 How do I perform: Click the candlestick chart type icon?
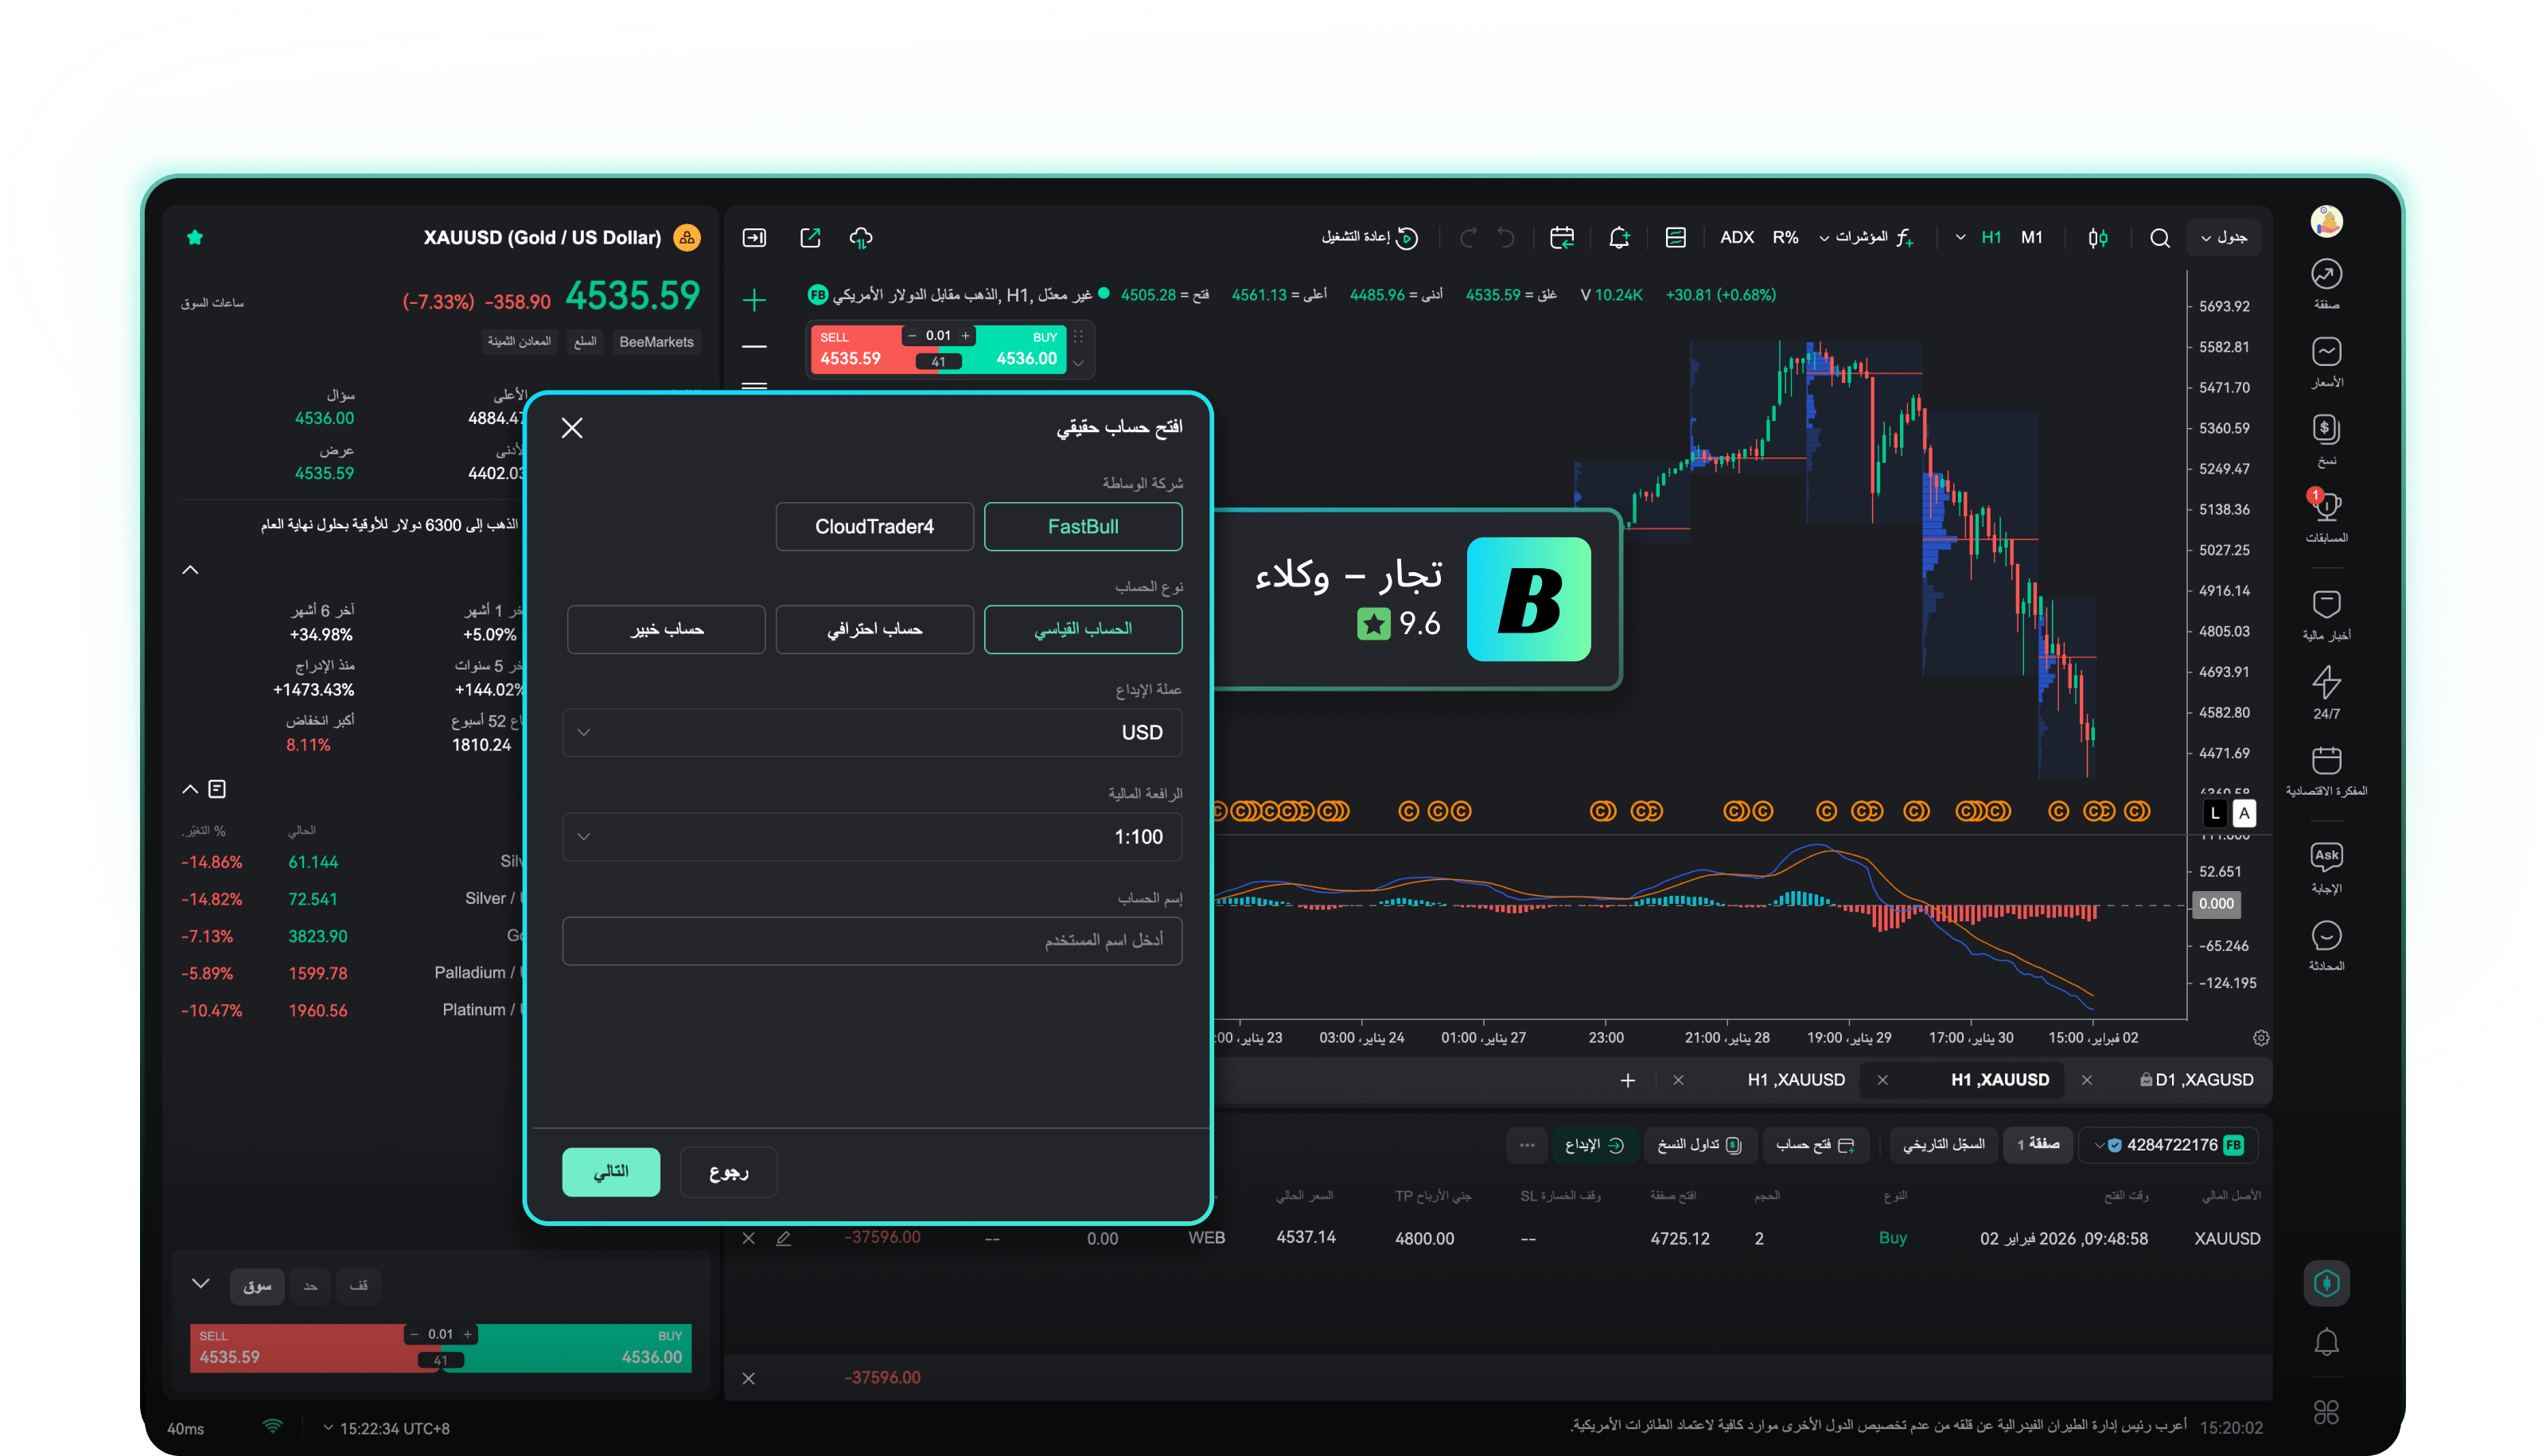pos(2098,238)
